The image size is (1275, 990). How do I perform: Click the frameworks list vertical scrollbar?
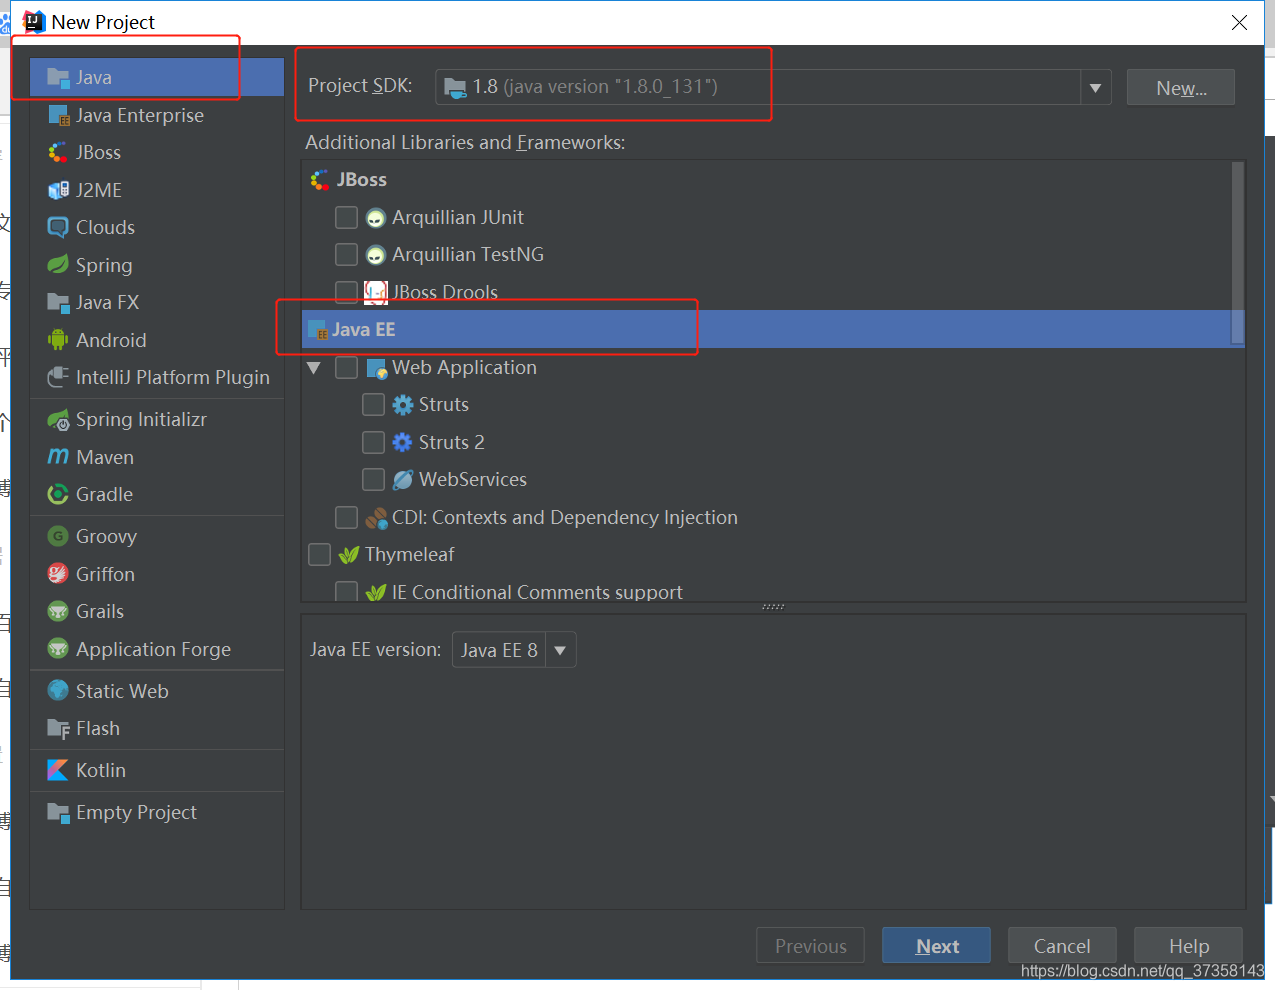1238,252
